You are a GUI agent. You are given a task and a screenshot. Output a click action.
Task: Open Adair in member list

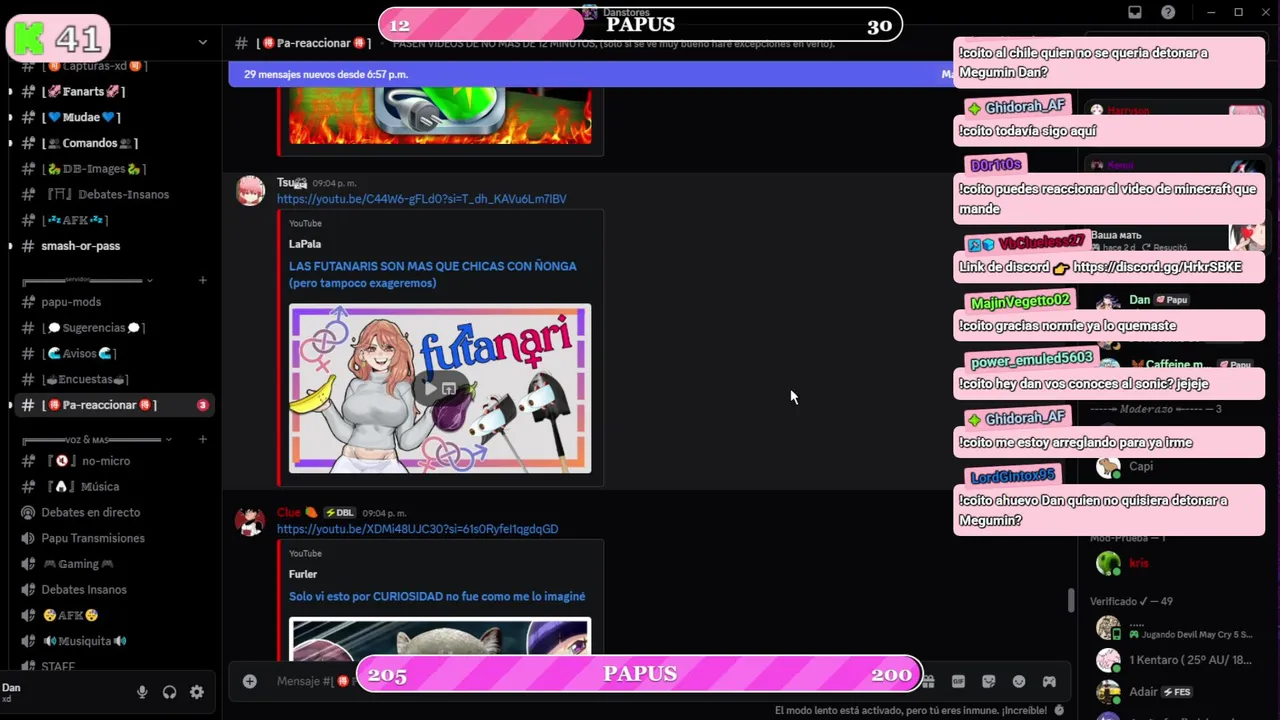point(1143,691)
